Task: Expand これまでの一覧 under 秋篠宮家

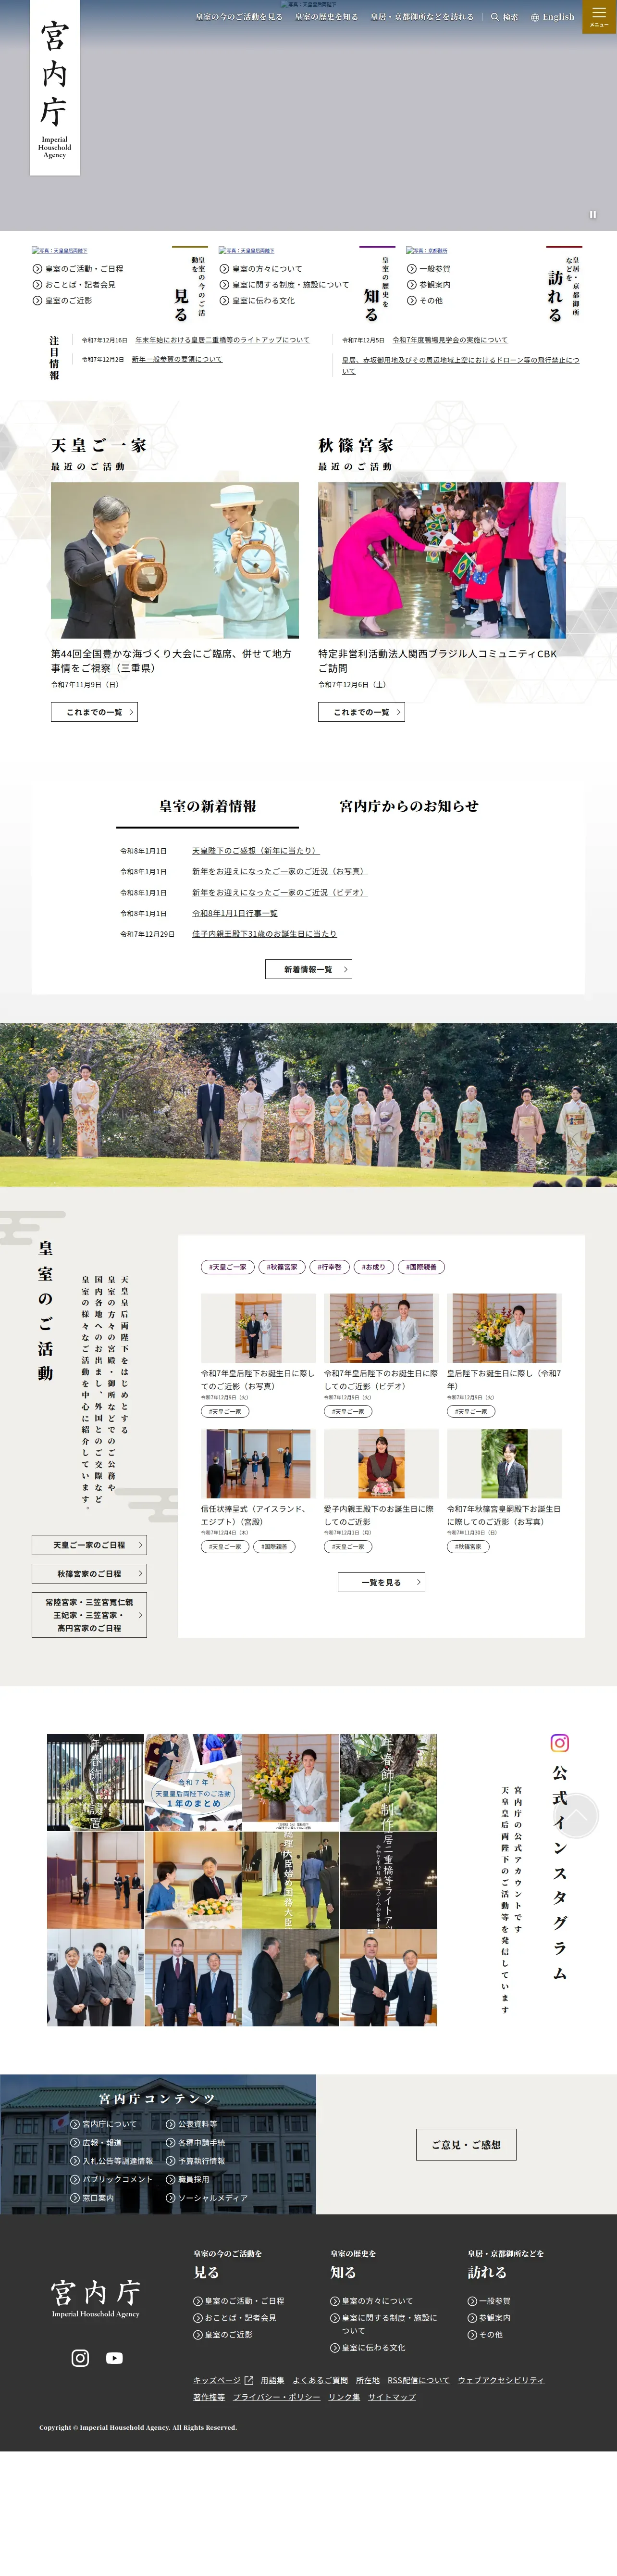Action: click(361, 712)
